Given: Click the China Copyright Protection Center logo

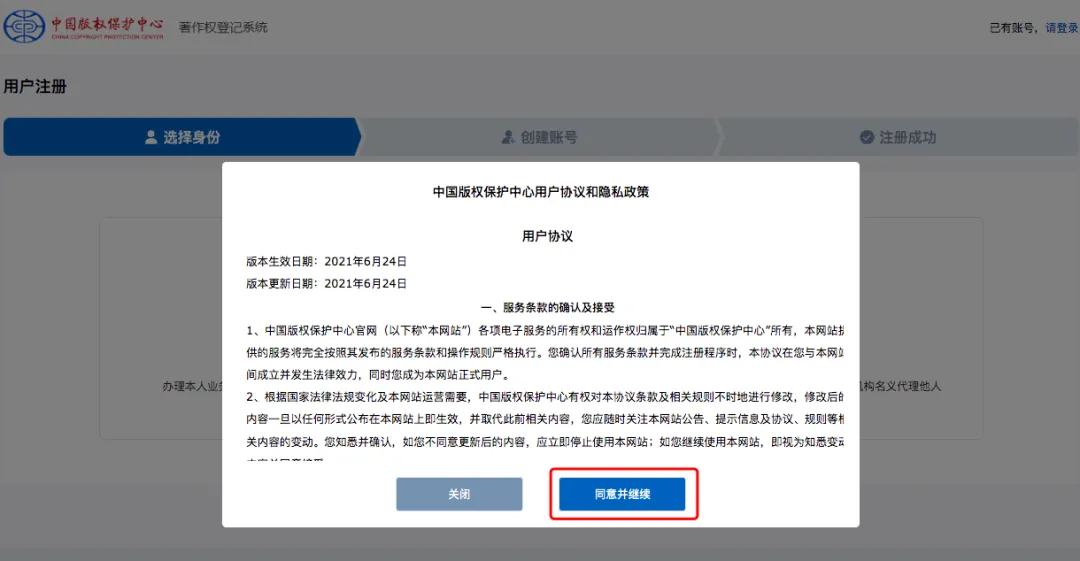Looking at the screenshot, I should [83, 26].
